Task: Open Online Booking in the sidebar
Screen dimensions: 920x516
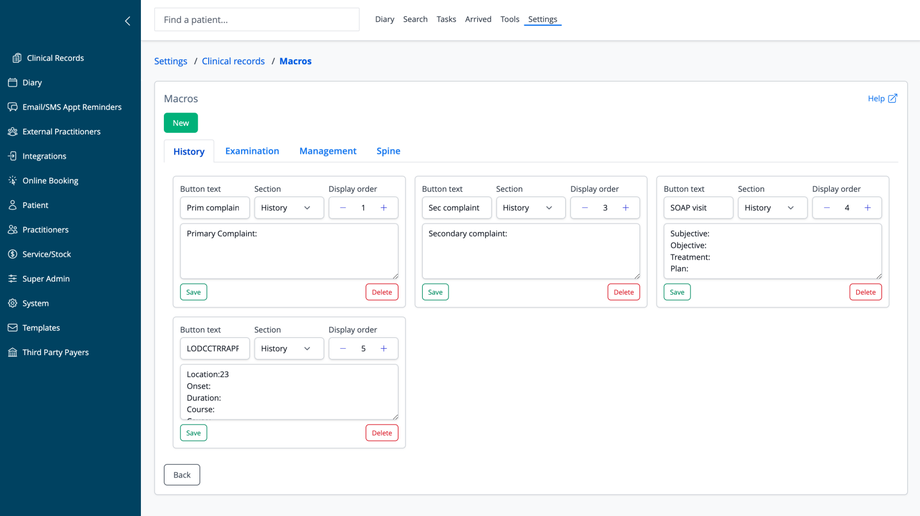Action: [50, 181]
